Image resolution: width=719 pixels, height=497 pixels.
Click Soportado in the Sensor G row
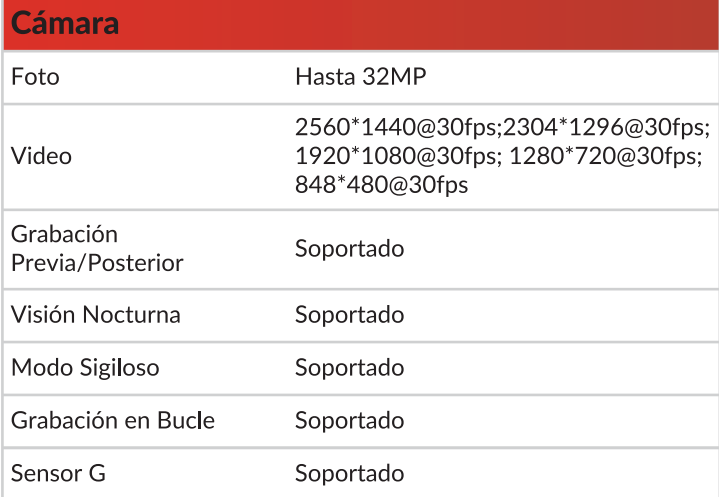[x=349, y=473]
